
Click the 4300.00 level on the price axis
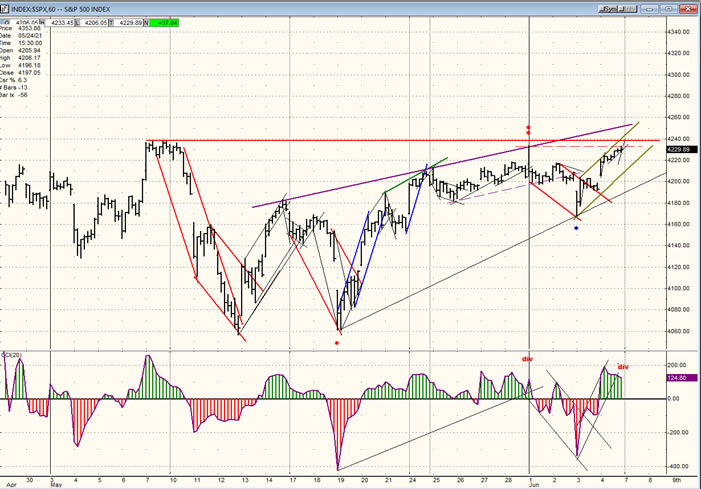tap(678, 74)
